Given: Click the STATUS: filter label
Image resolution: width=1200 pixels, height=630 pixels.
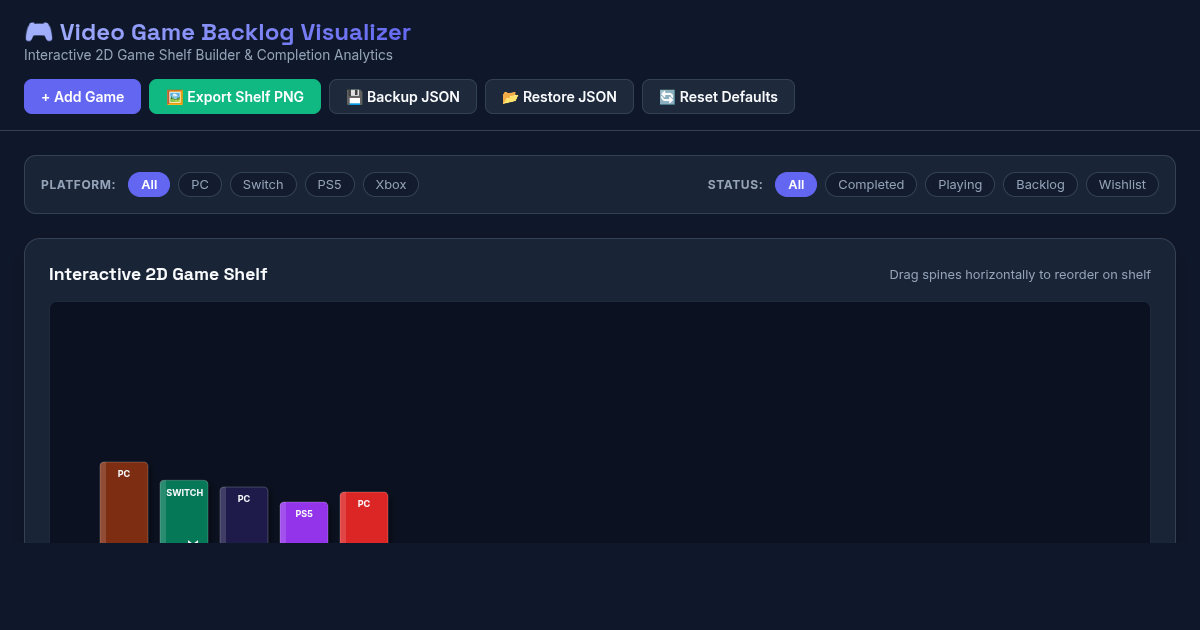Looking at the screenshot, I should coord(735,185).
